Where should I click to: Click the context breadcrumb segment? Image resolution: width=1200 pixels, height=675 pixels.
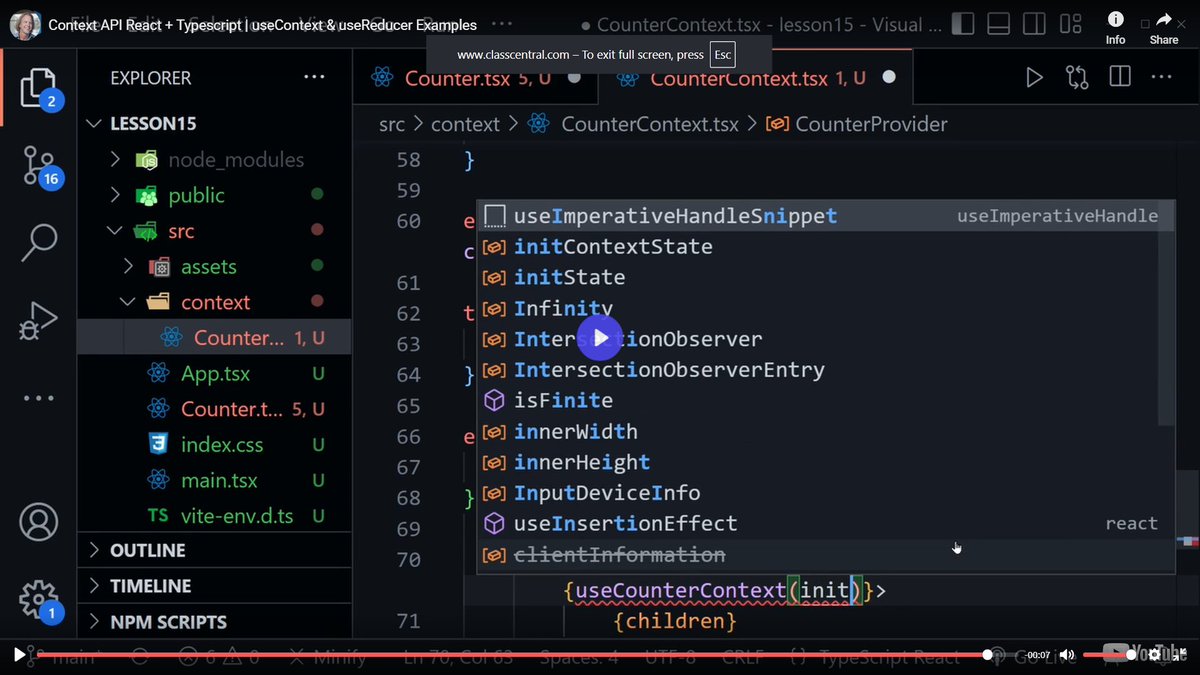click(465, 124)
